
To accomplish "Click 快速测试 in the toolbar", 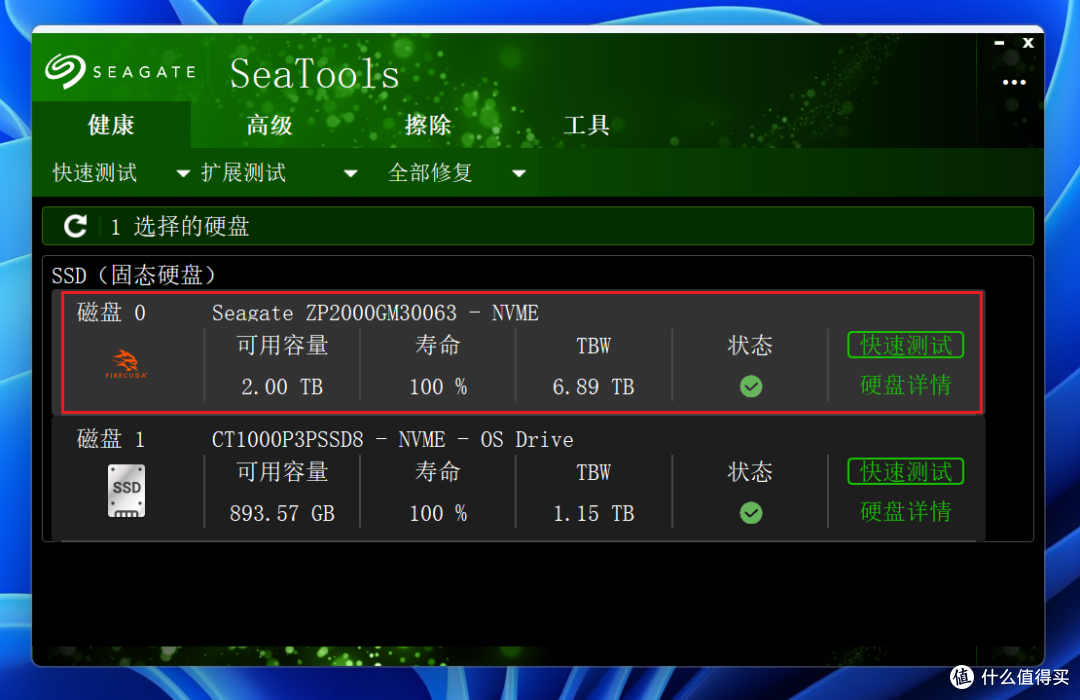I will point(95,172).
